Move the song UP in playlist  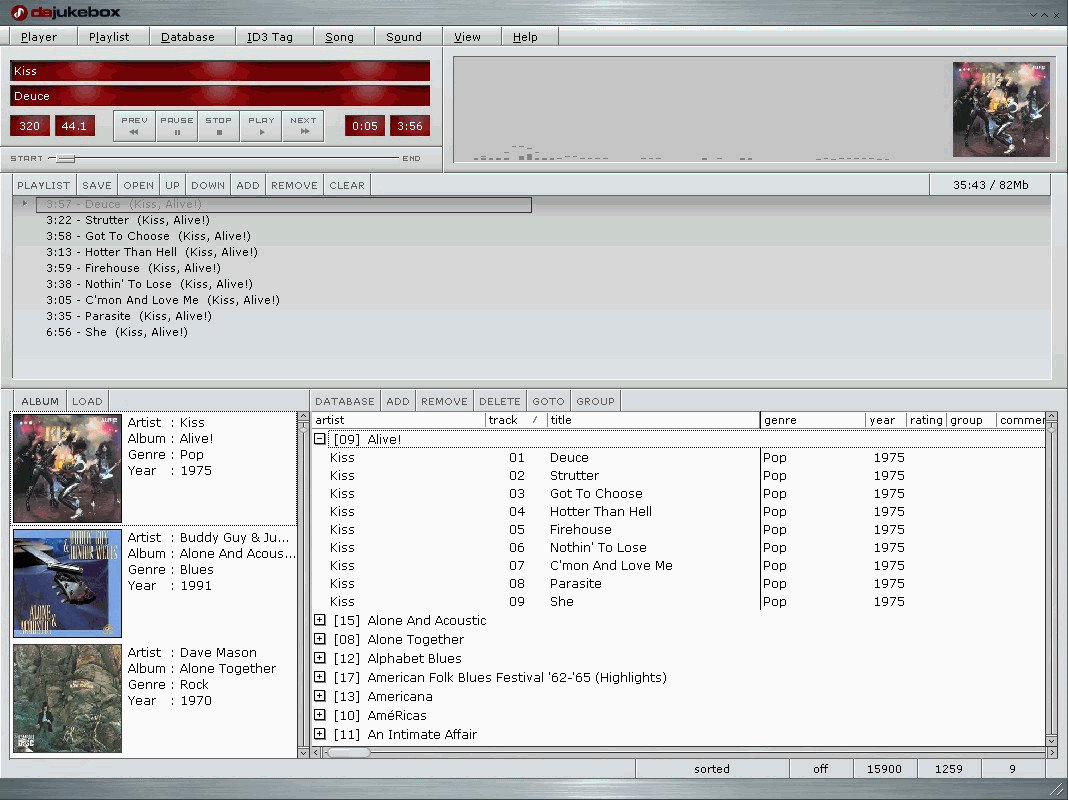coord(172,185)
